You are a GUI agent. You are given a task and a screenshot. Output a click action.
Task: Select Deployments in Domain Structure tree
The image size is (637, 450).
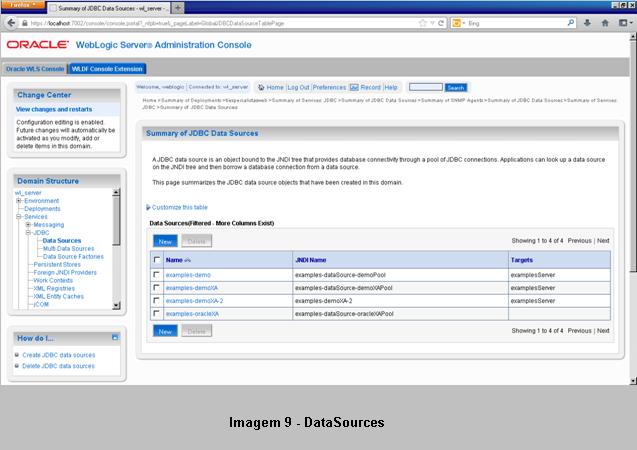pyautogui.click(x=42, y=209)
